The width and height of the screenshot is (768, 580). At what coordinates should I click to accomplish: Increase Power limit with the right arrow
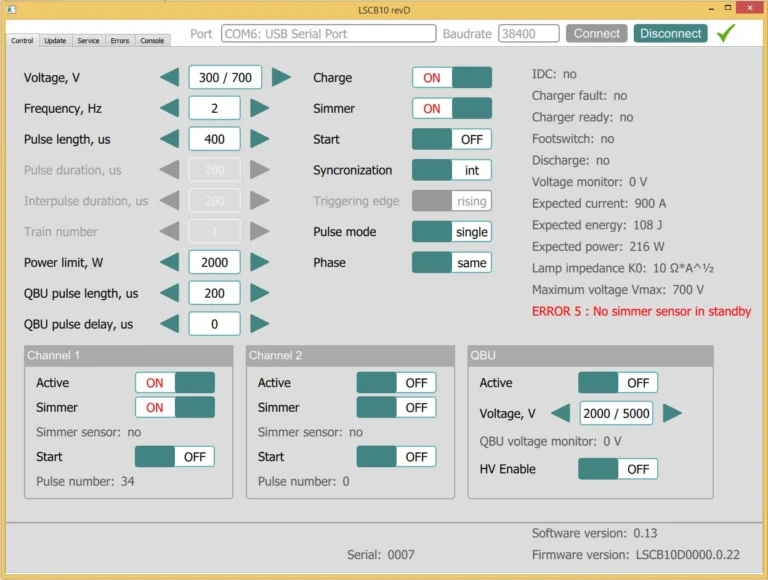pyautogui.click(x=260, y=263)
